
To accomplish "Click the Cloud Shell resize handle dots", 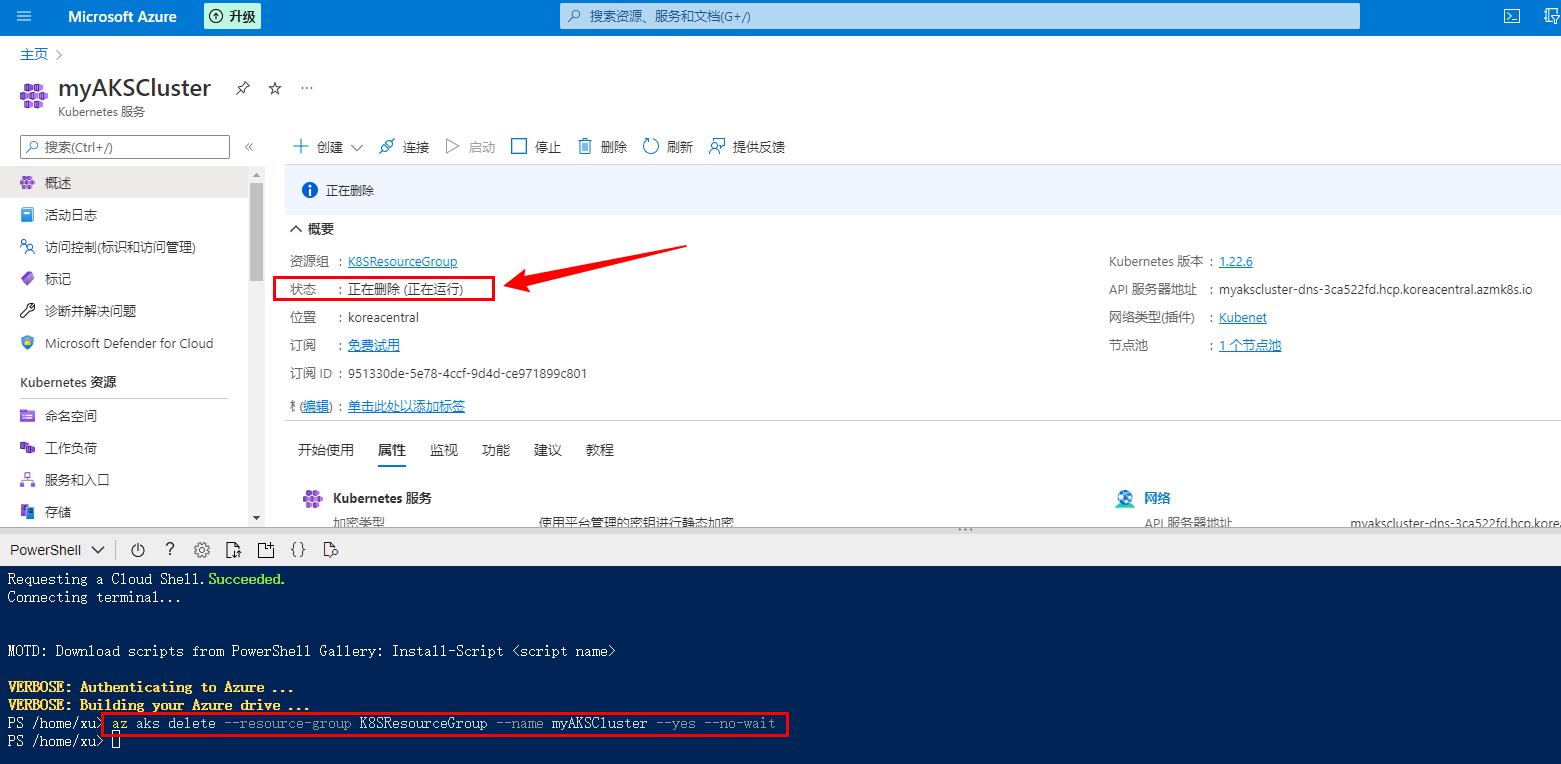I will (x=965, y=529).
